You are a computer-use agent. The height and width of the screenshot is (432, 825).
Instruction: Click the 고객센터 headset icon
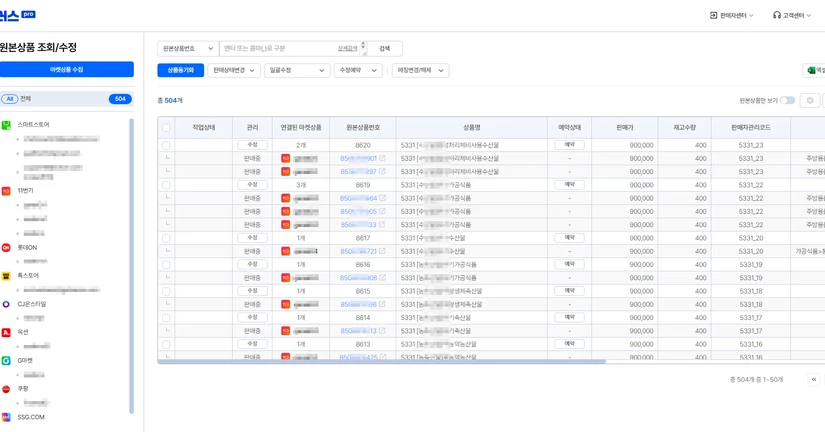pyautogui.click(x=777, y=15)
